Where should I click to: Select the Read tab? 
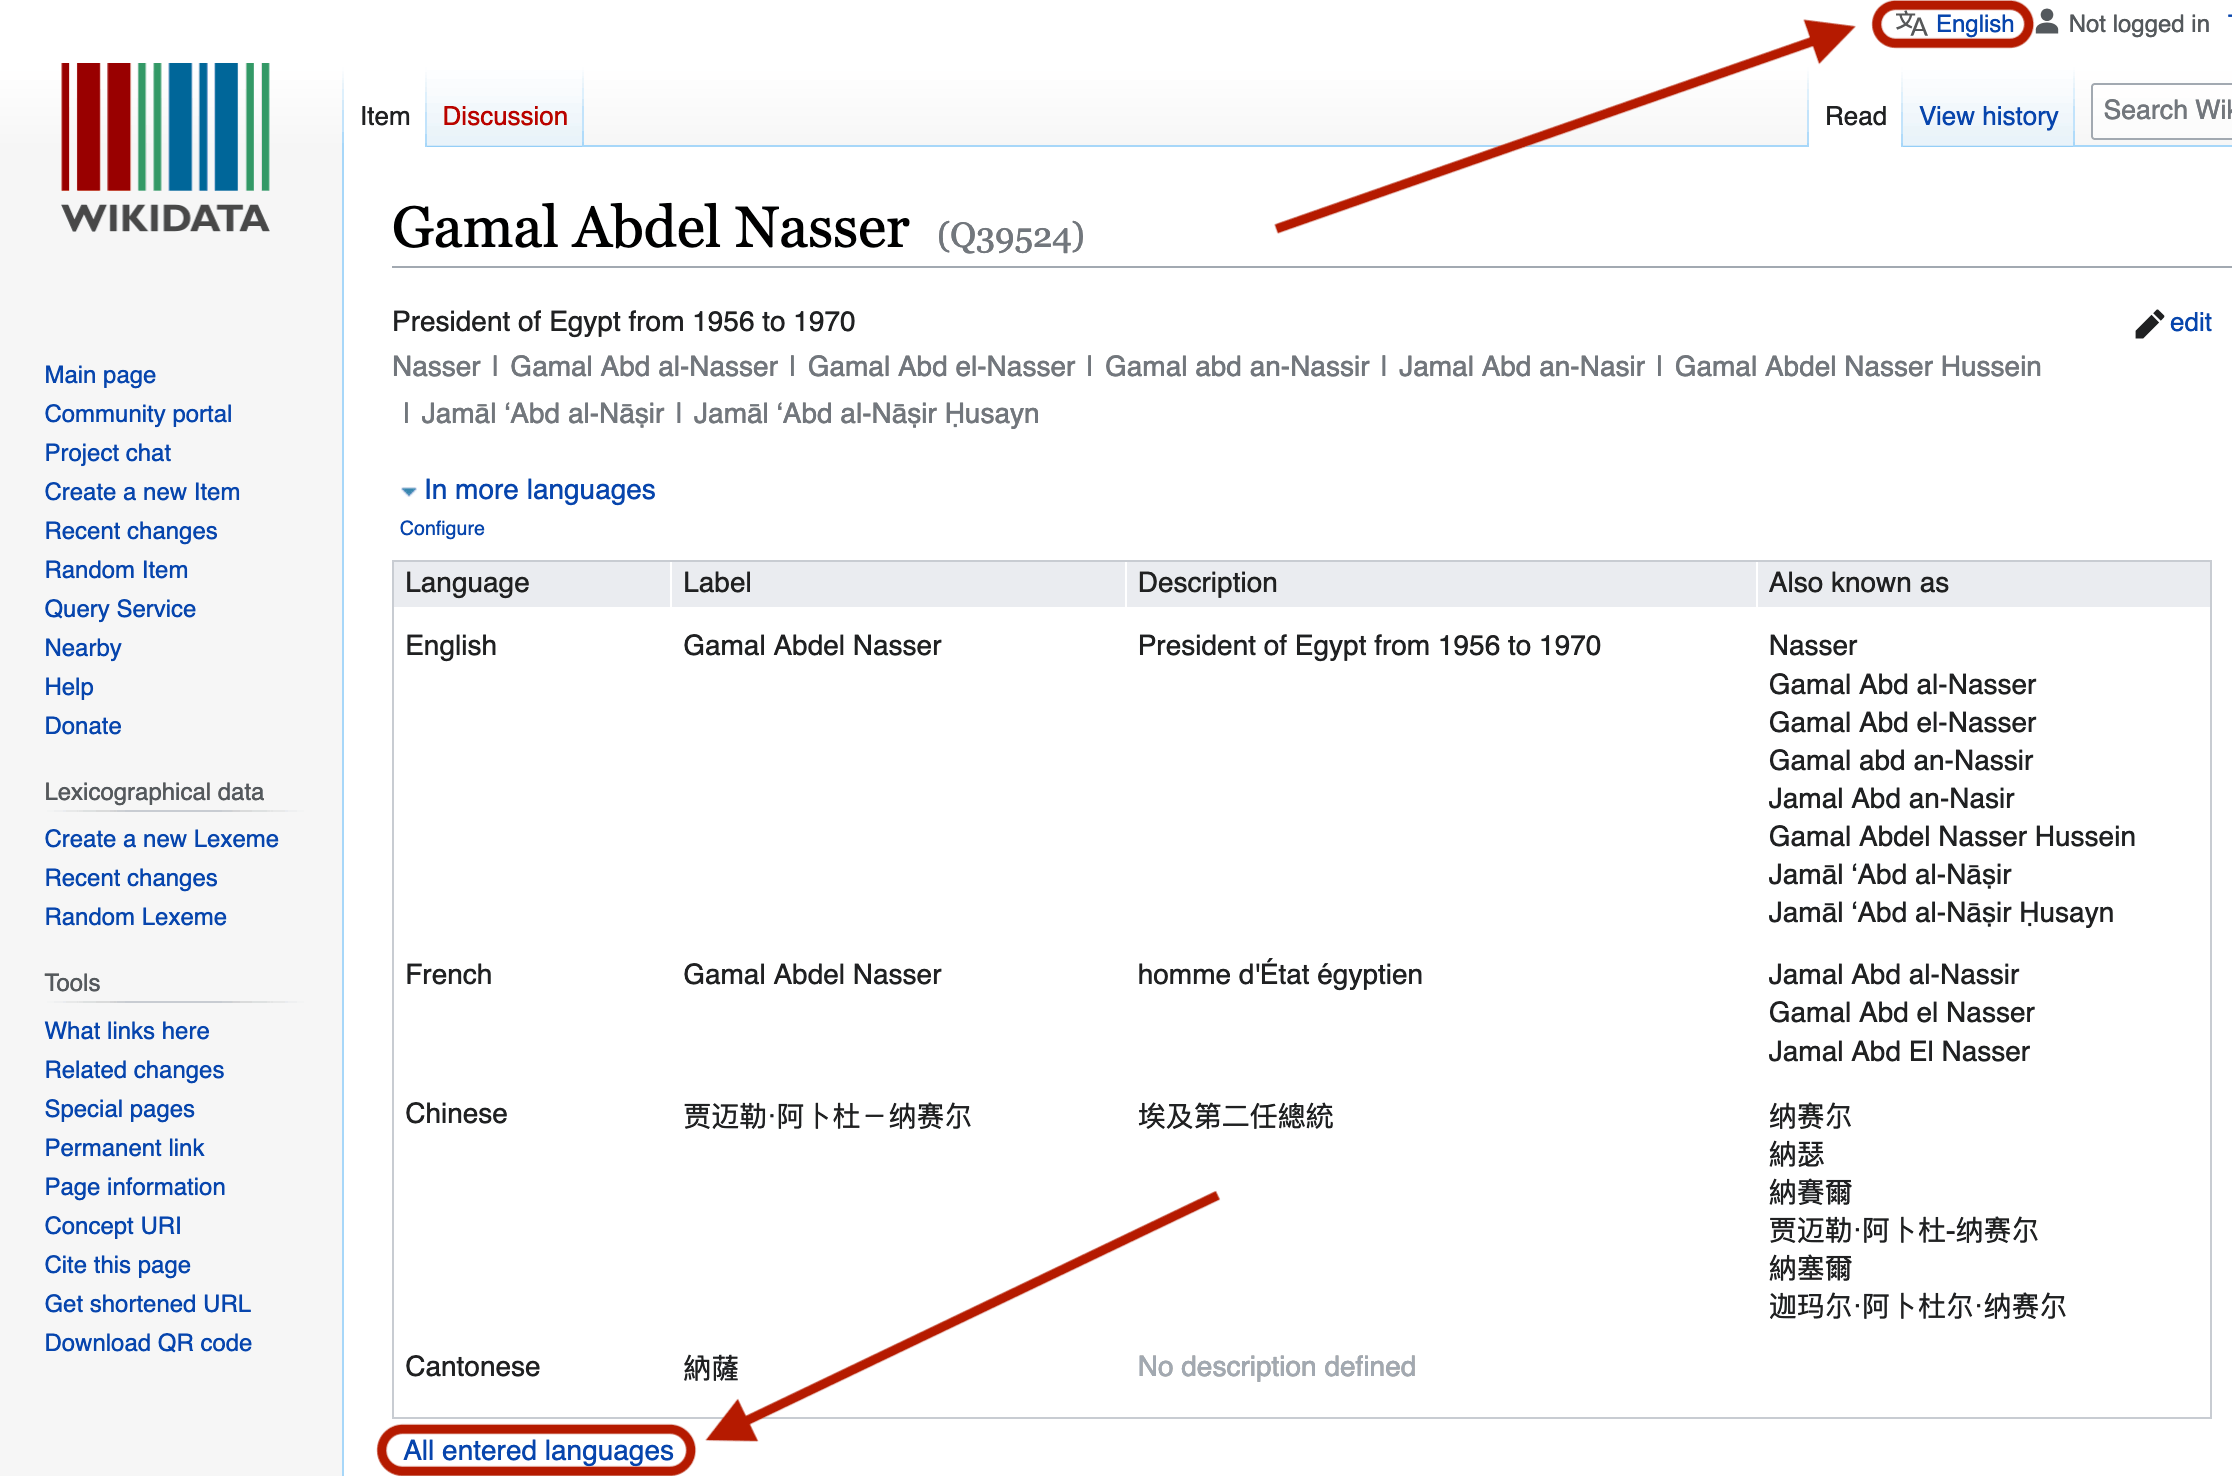click(x=1856, y=116)
